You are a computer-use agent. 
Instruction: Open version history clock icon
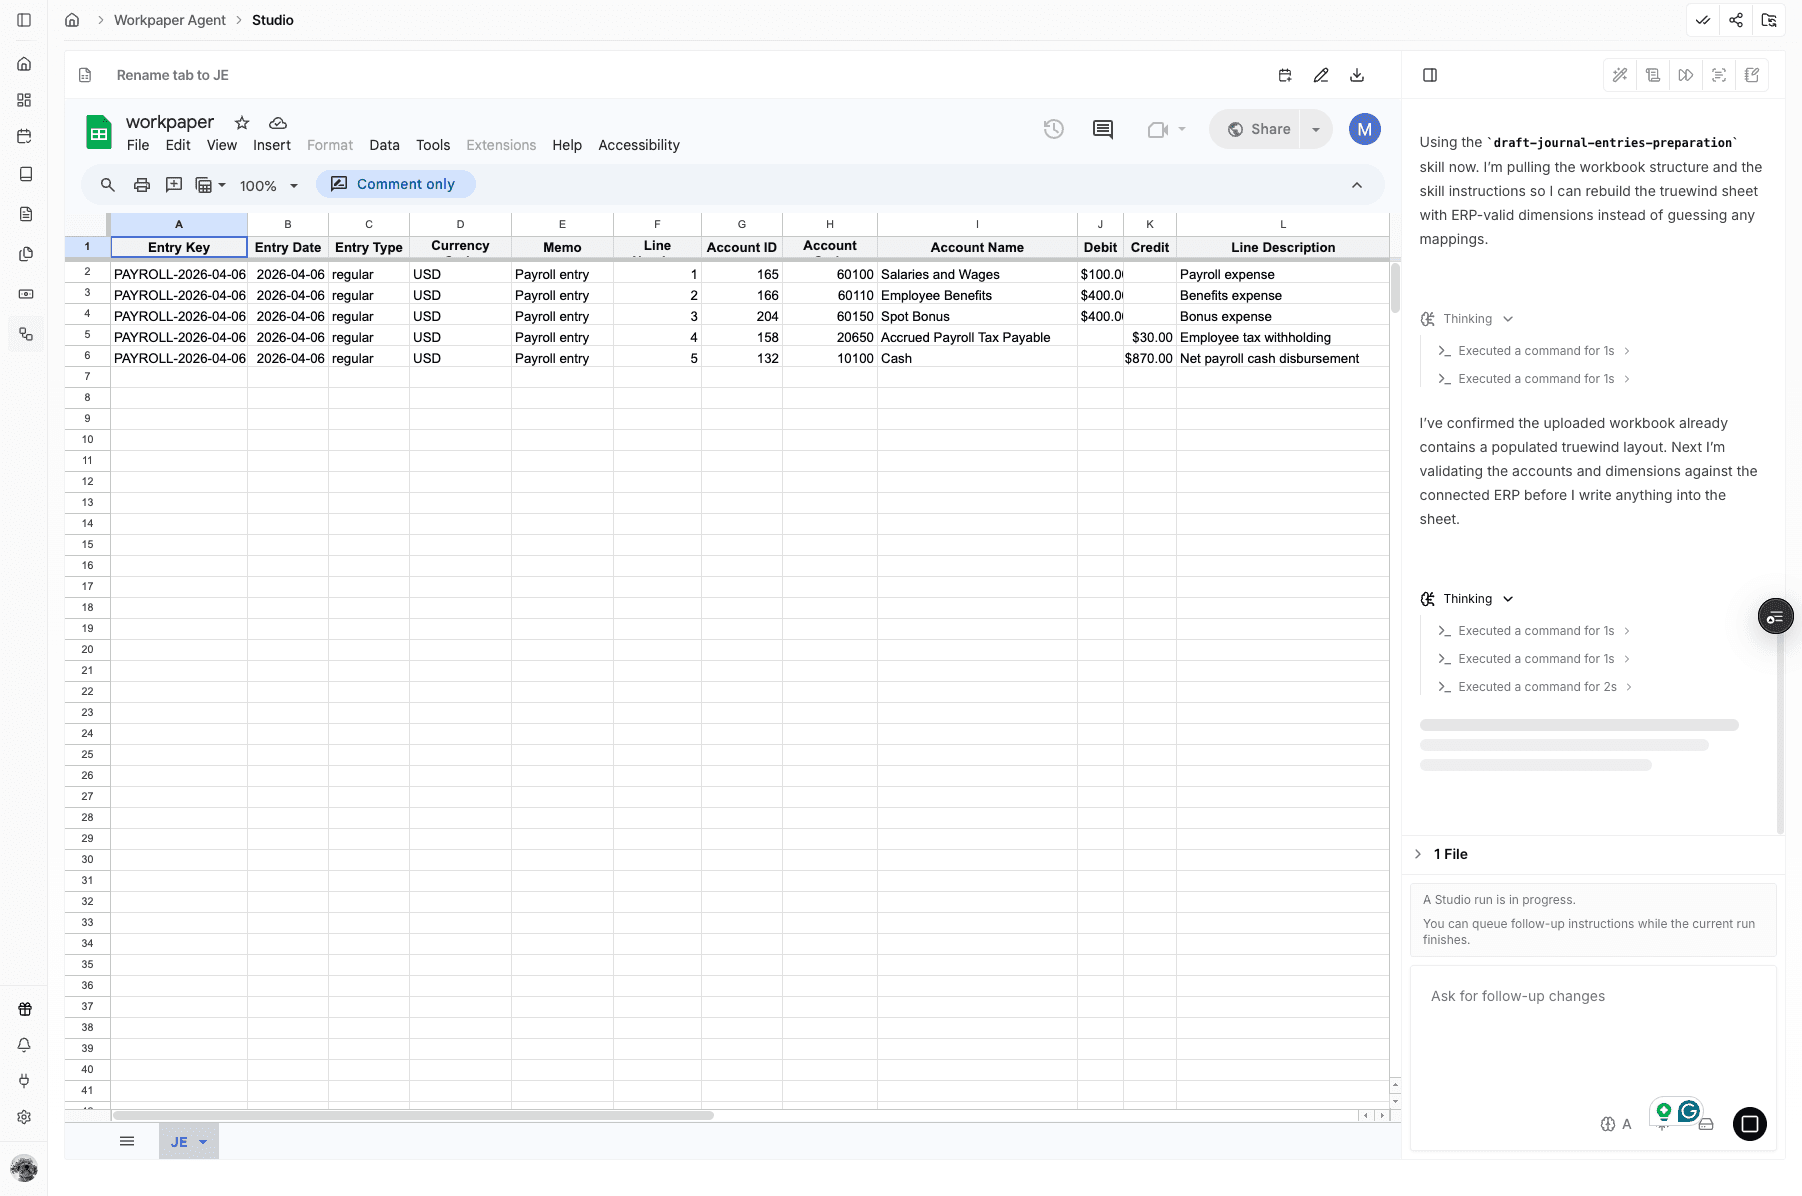coord(1054,129)
